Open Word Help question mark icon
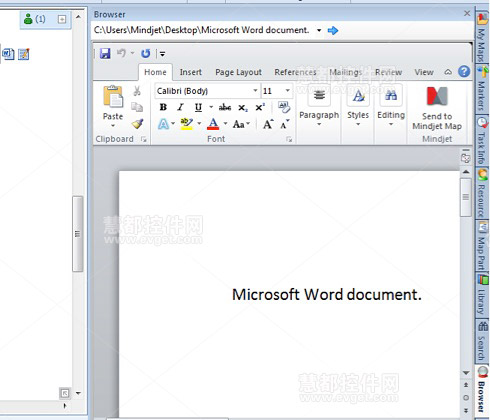Viewport: 490px width, 420px height. coord(464,72)
